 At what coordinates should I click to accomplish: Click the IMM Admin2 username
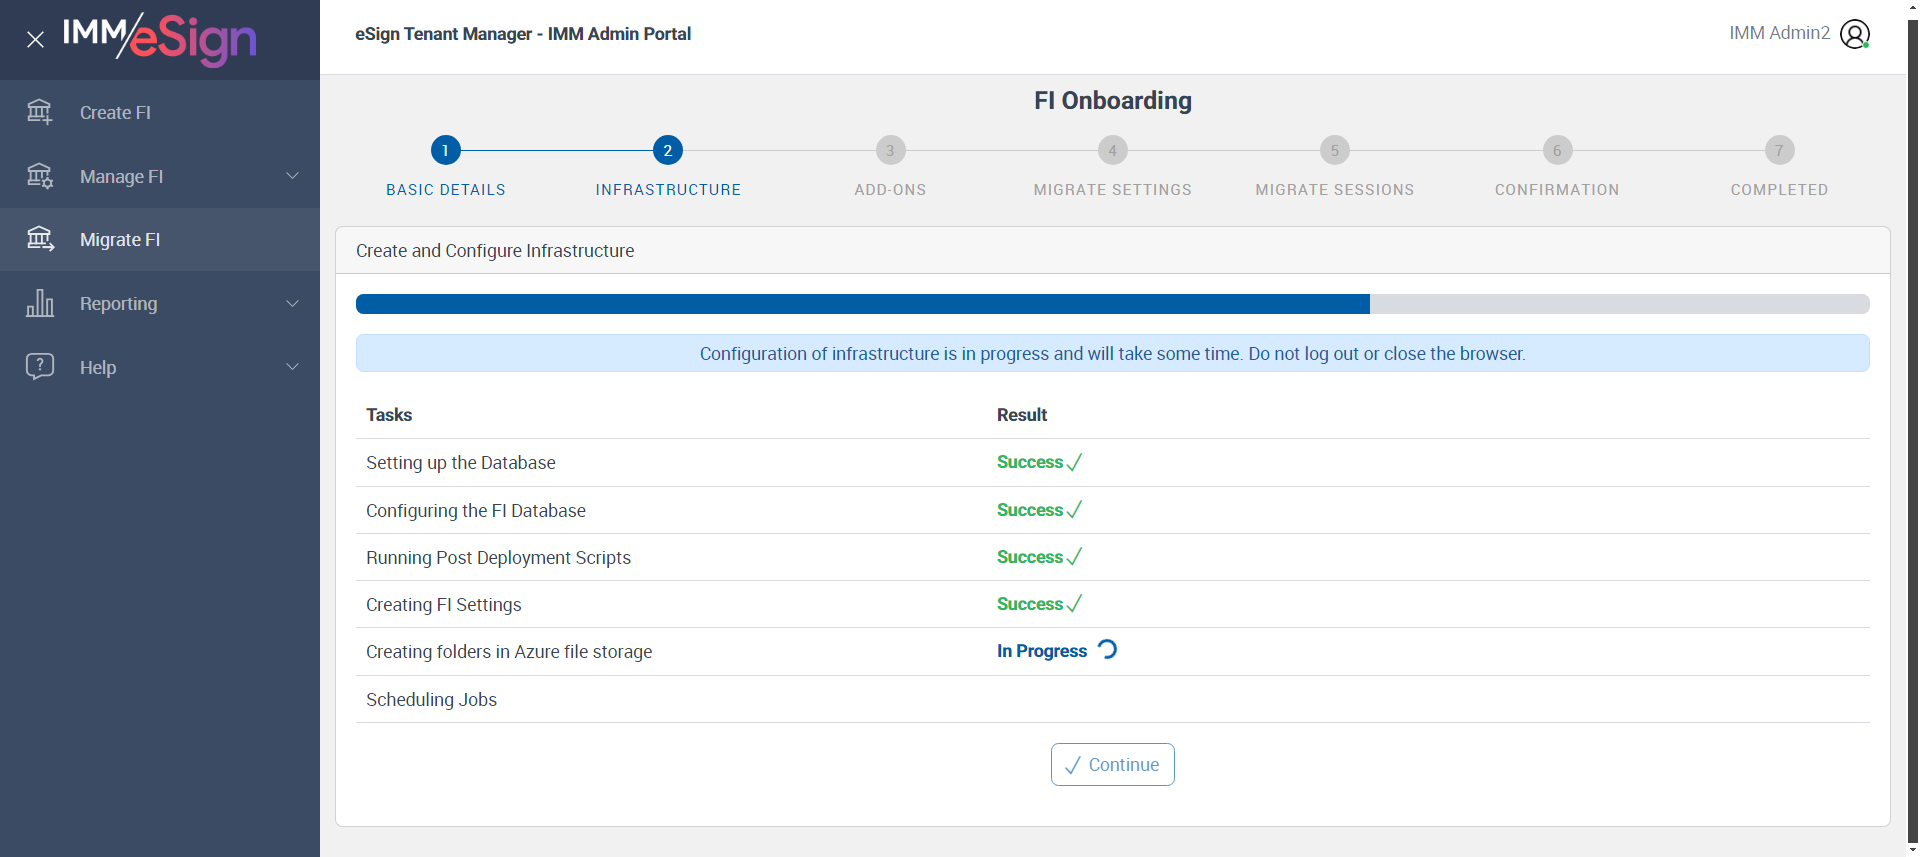click(x=1779, y=33)
